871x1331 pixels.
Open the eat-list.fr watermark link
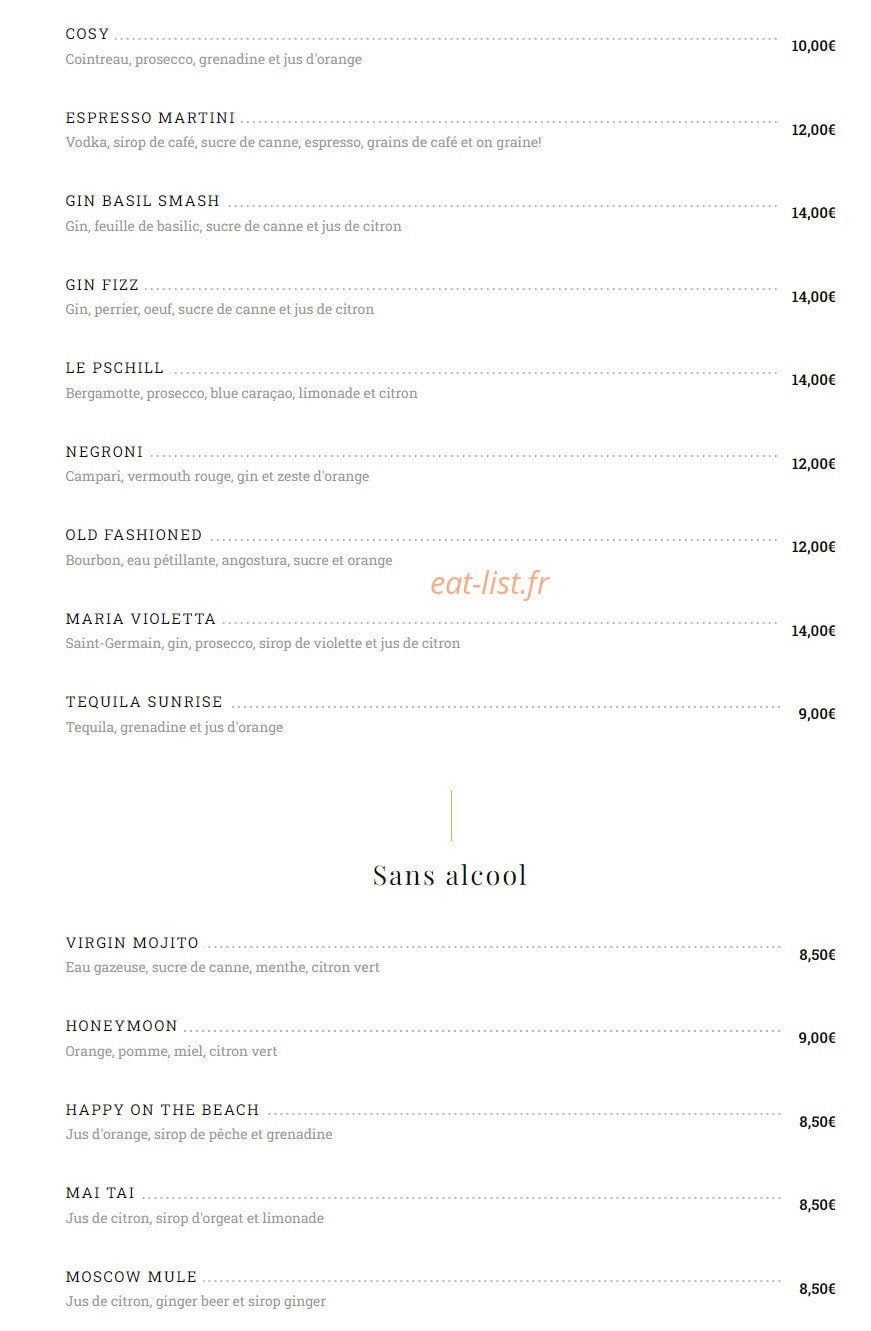490,583
